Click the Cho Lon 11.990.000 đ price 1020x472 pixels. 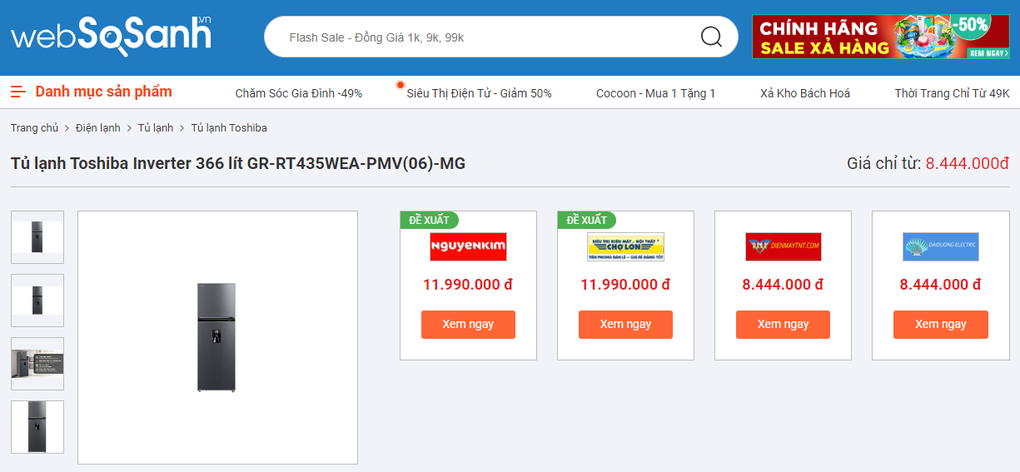(x=625, y=285)
